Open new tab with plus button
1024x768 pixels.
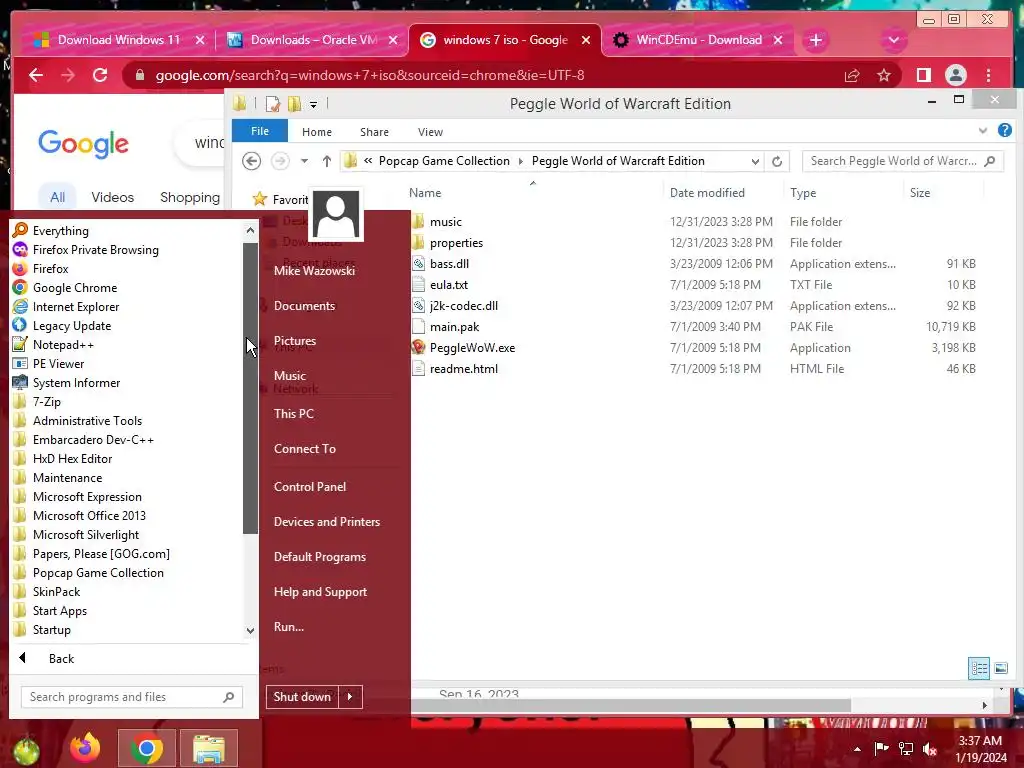[x=815, y=40]
